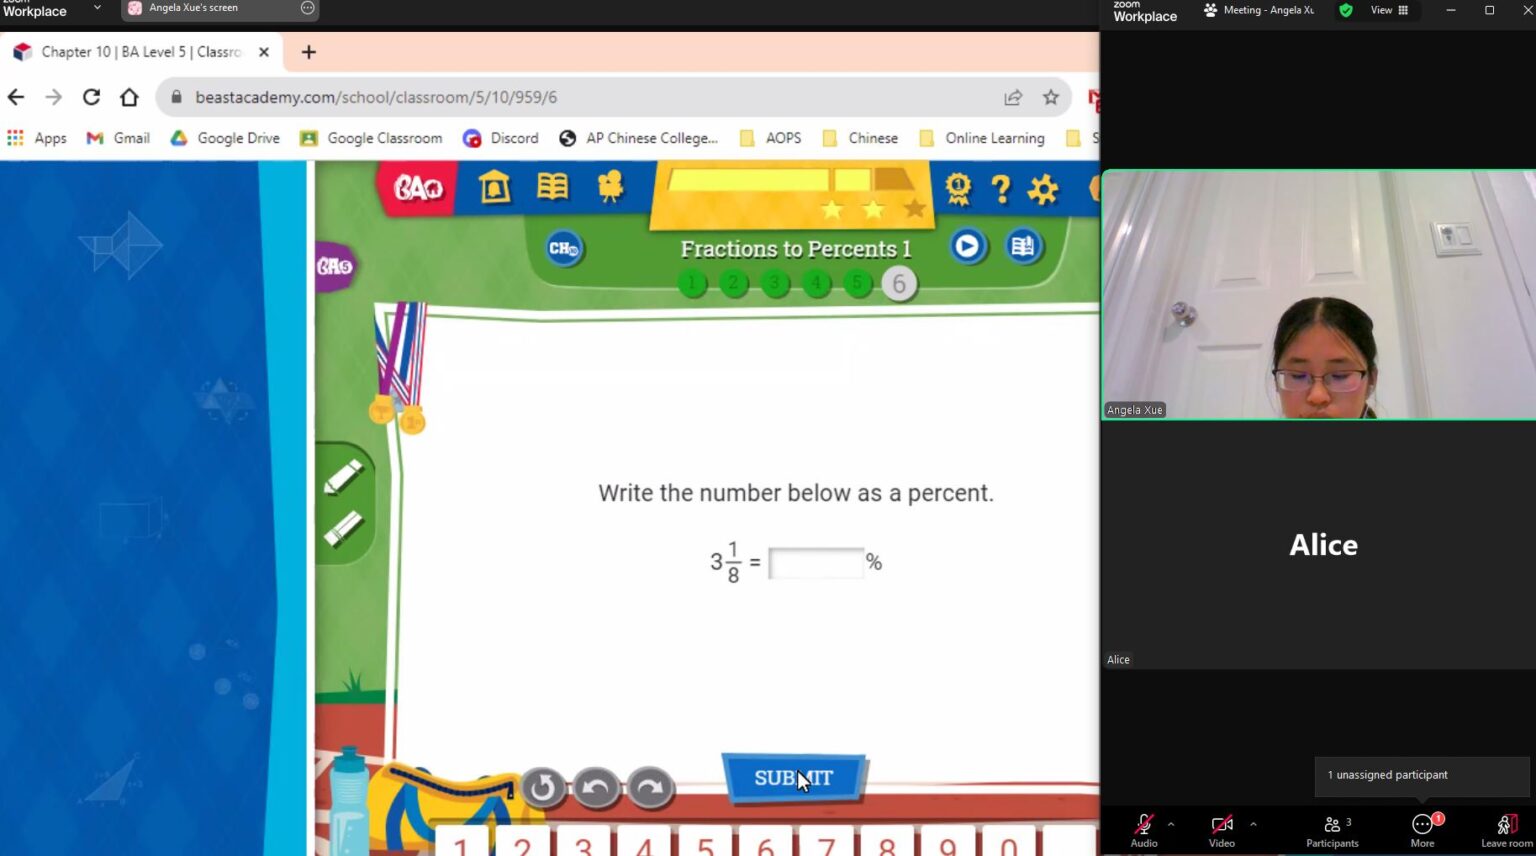Click number 0 on the keypad
Screen dimensions: 1536x856
1008,842
